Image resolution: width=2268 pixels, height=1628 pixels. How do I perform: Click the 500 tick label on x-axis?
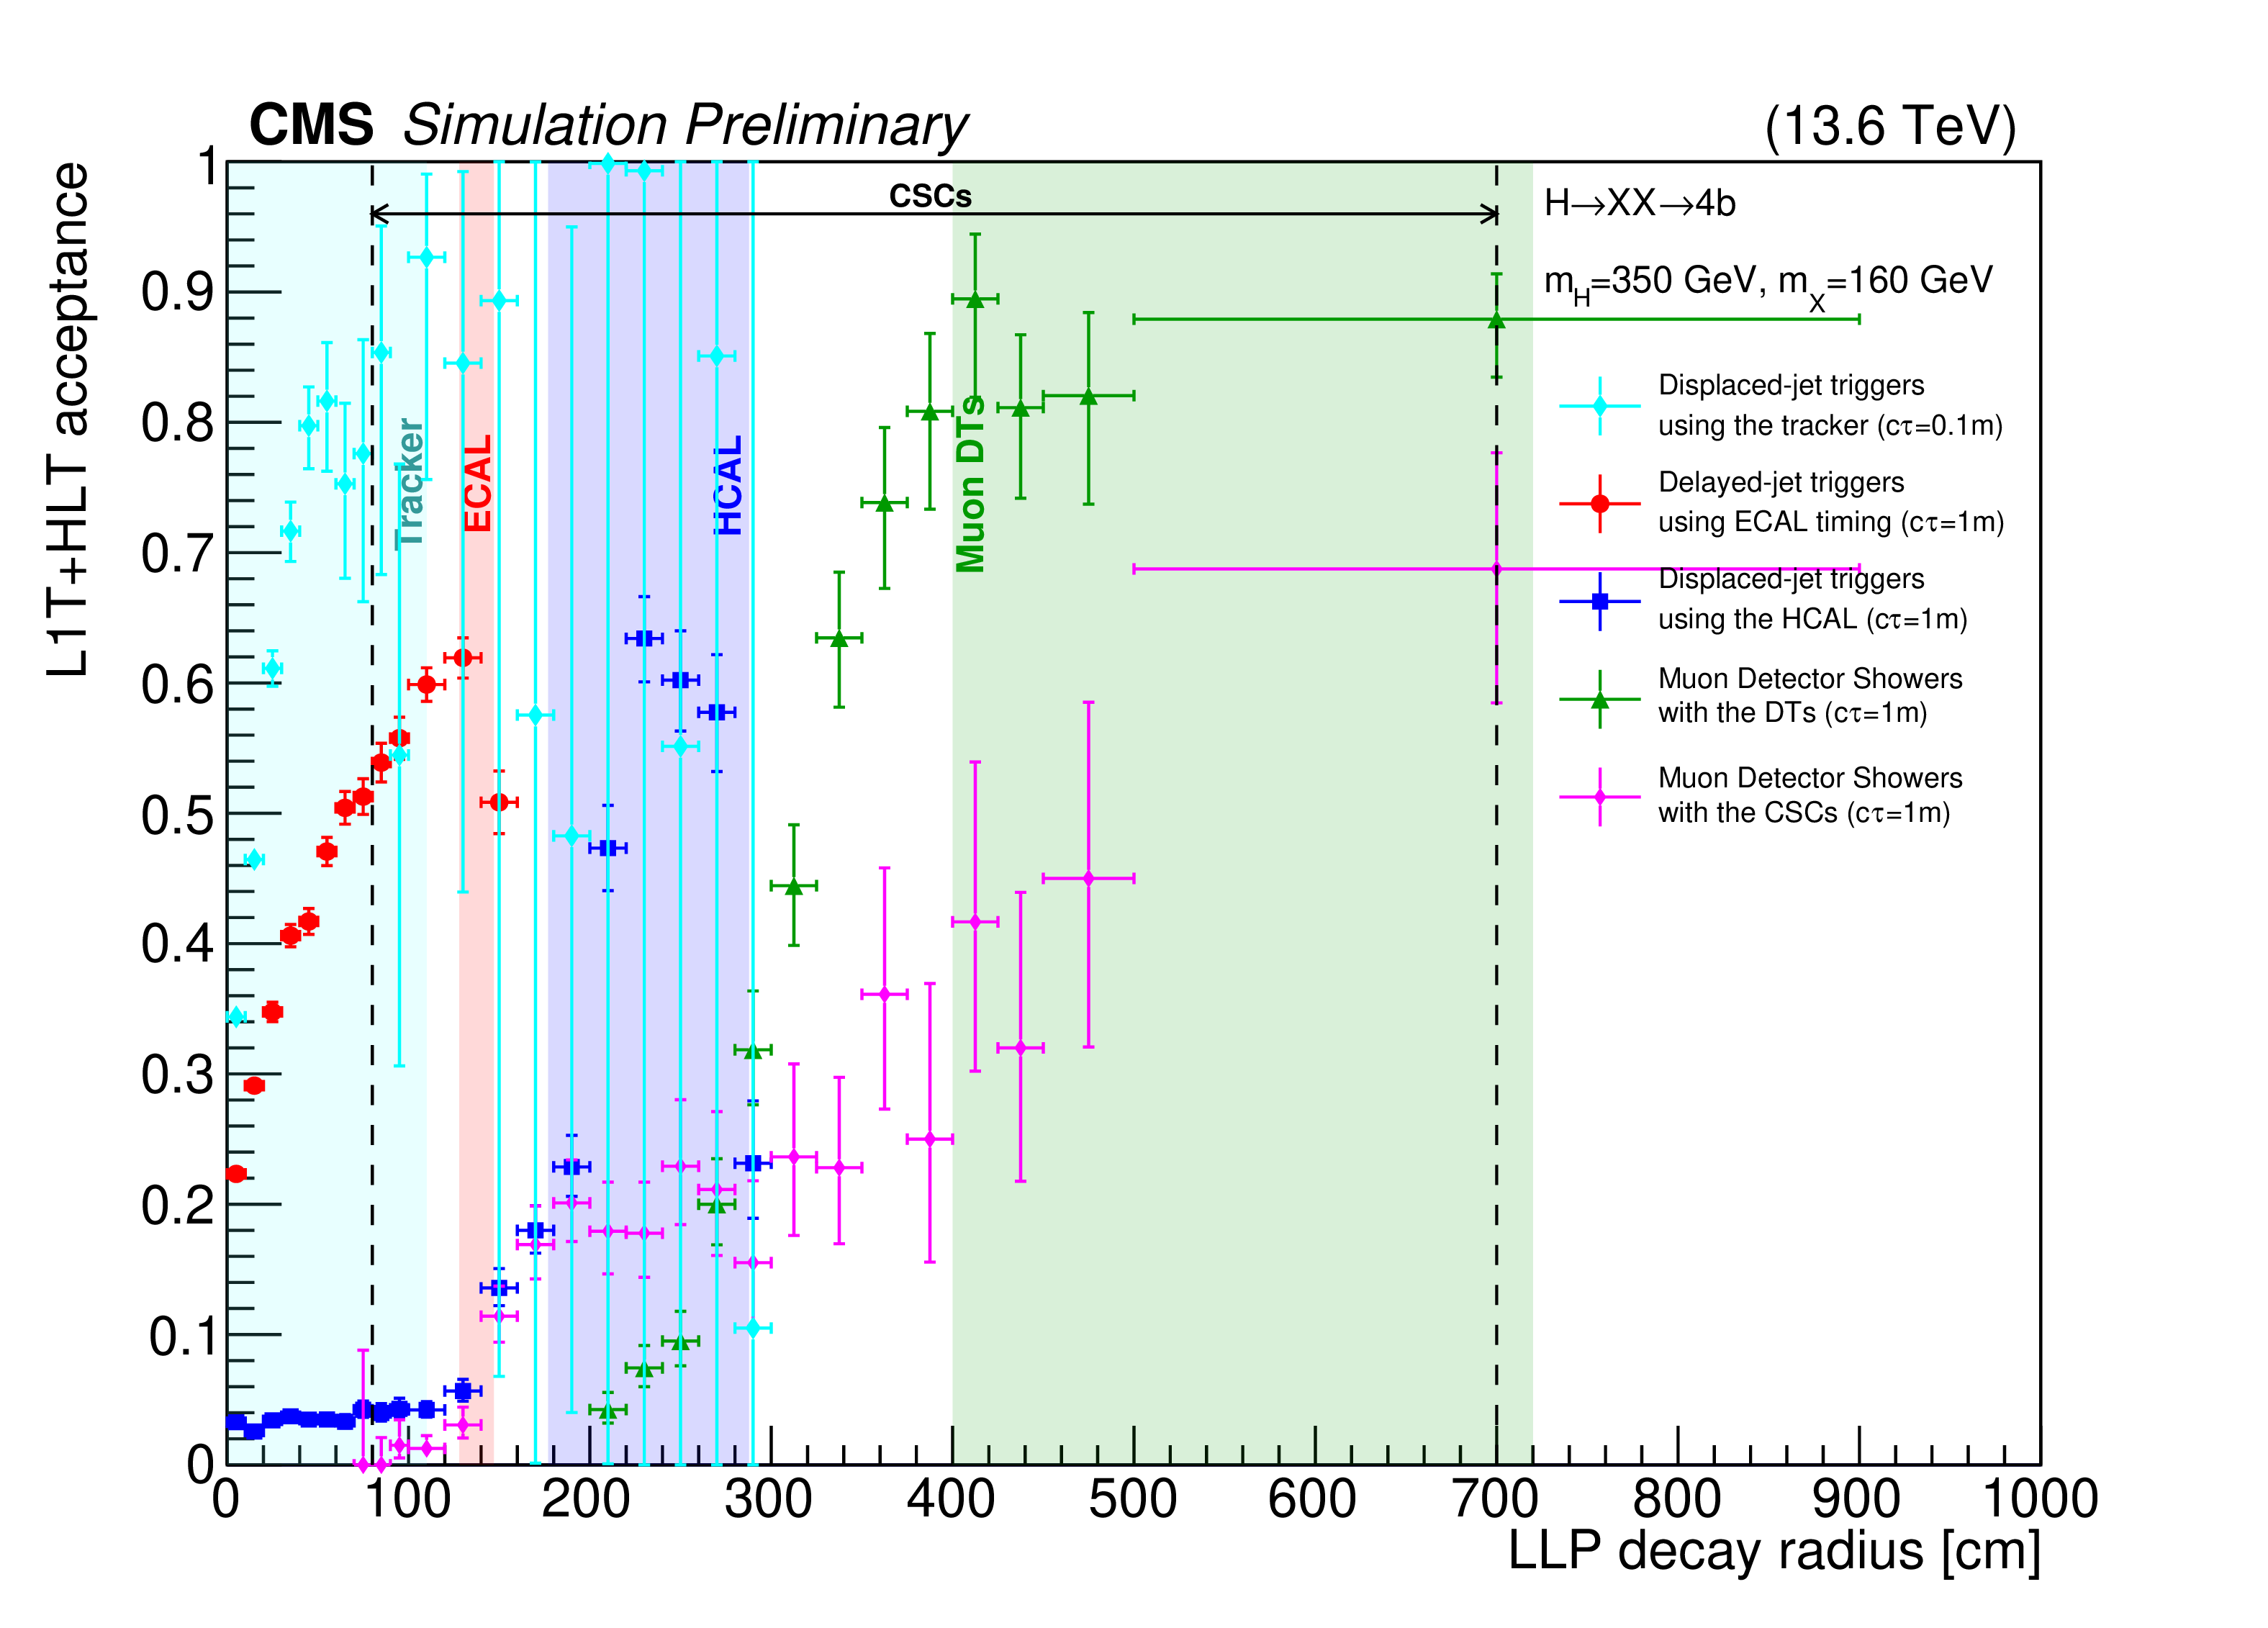point(1132,1499)
